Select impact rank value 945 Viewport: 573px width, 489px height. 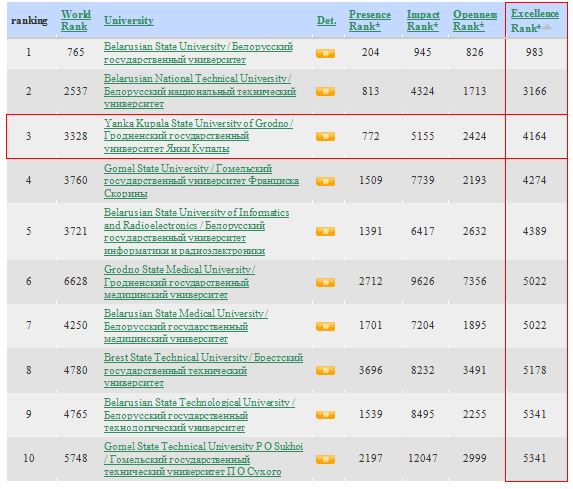pos(423,52)
